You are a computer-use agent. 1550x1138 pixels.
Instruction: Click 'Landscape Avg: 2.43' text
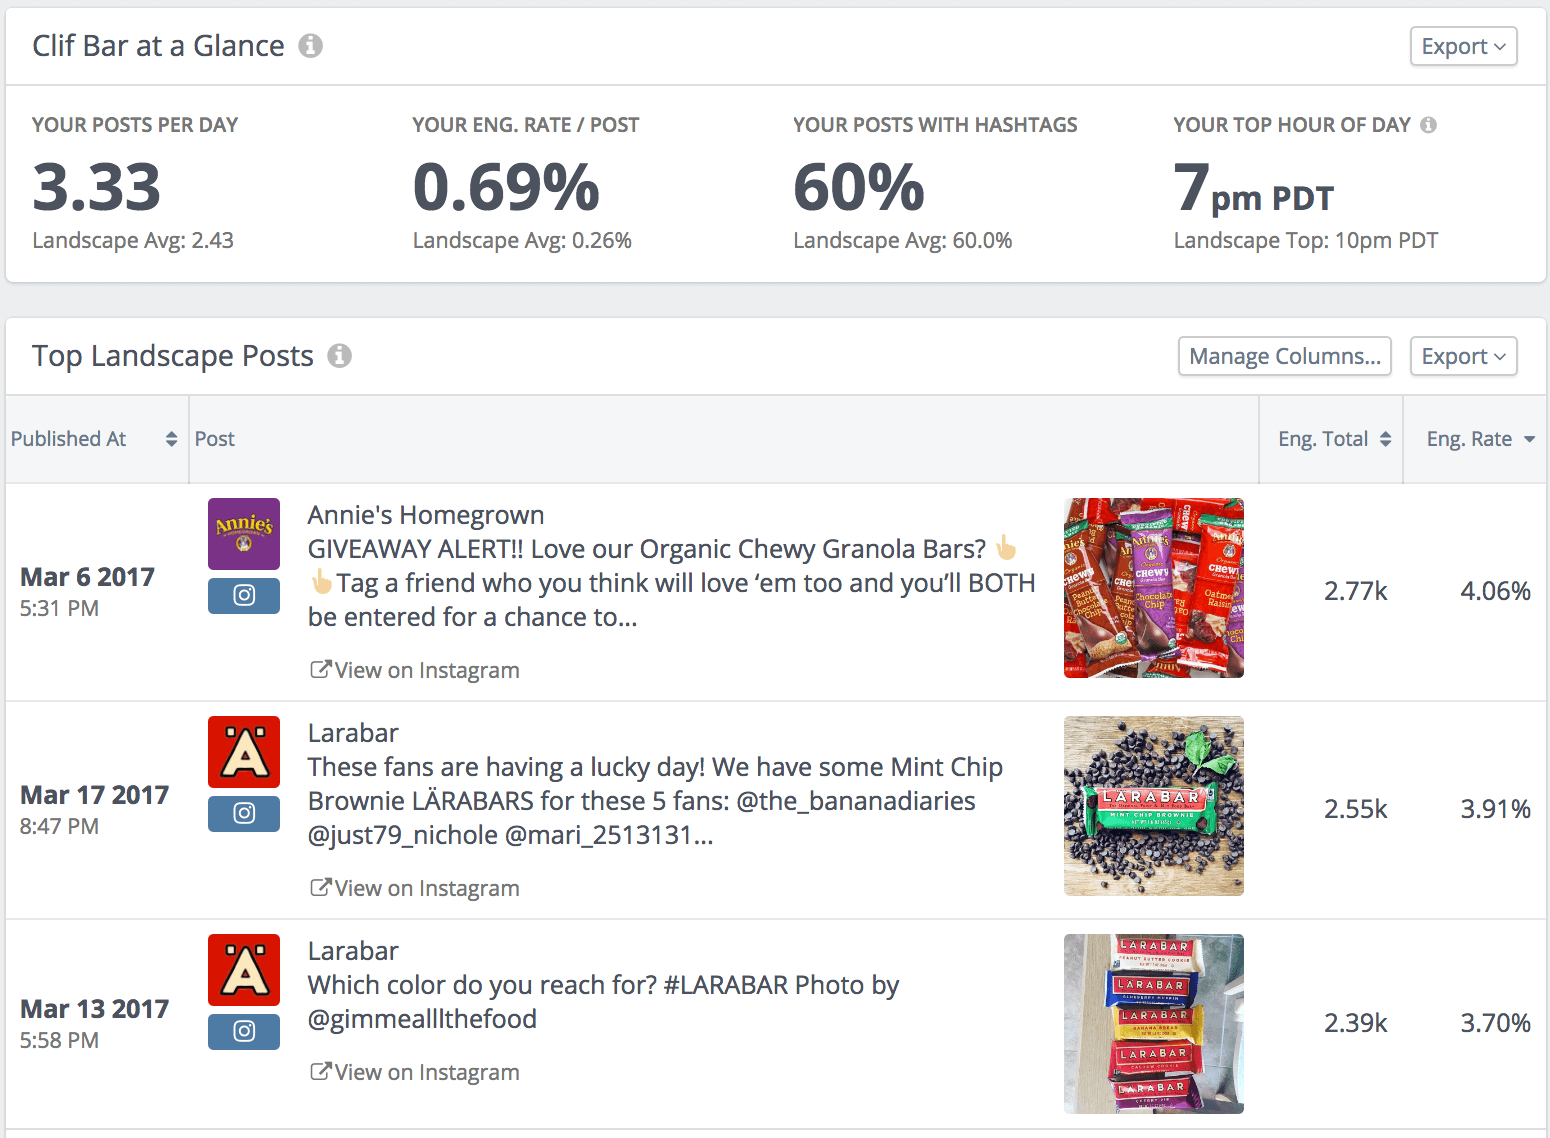click(133, 241)
